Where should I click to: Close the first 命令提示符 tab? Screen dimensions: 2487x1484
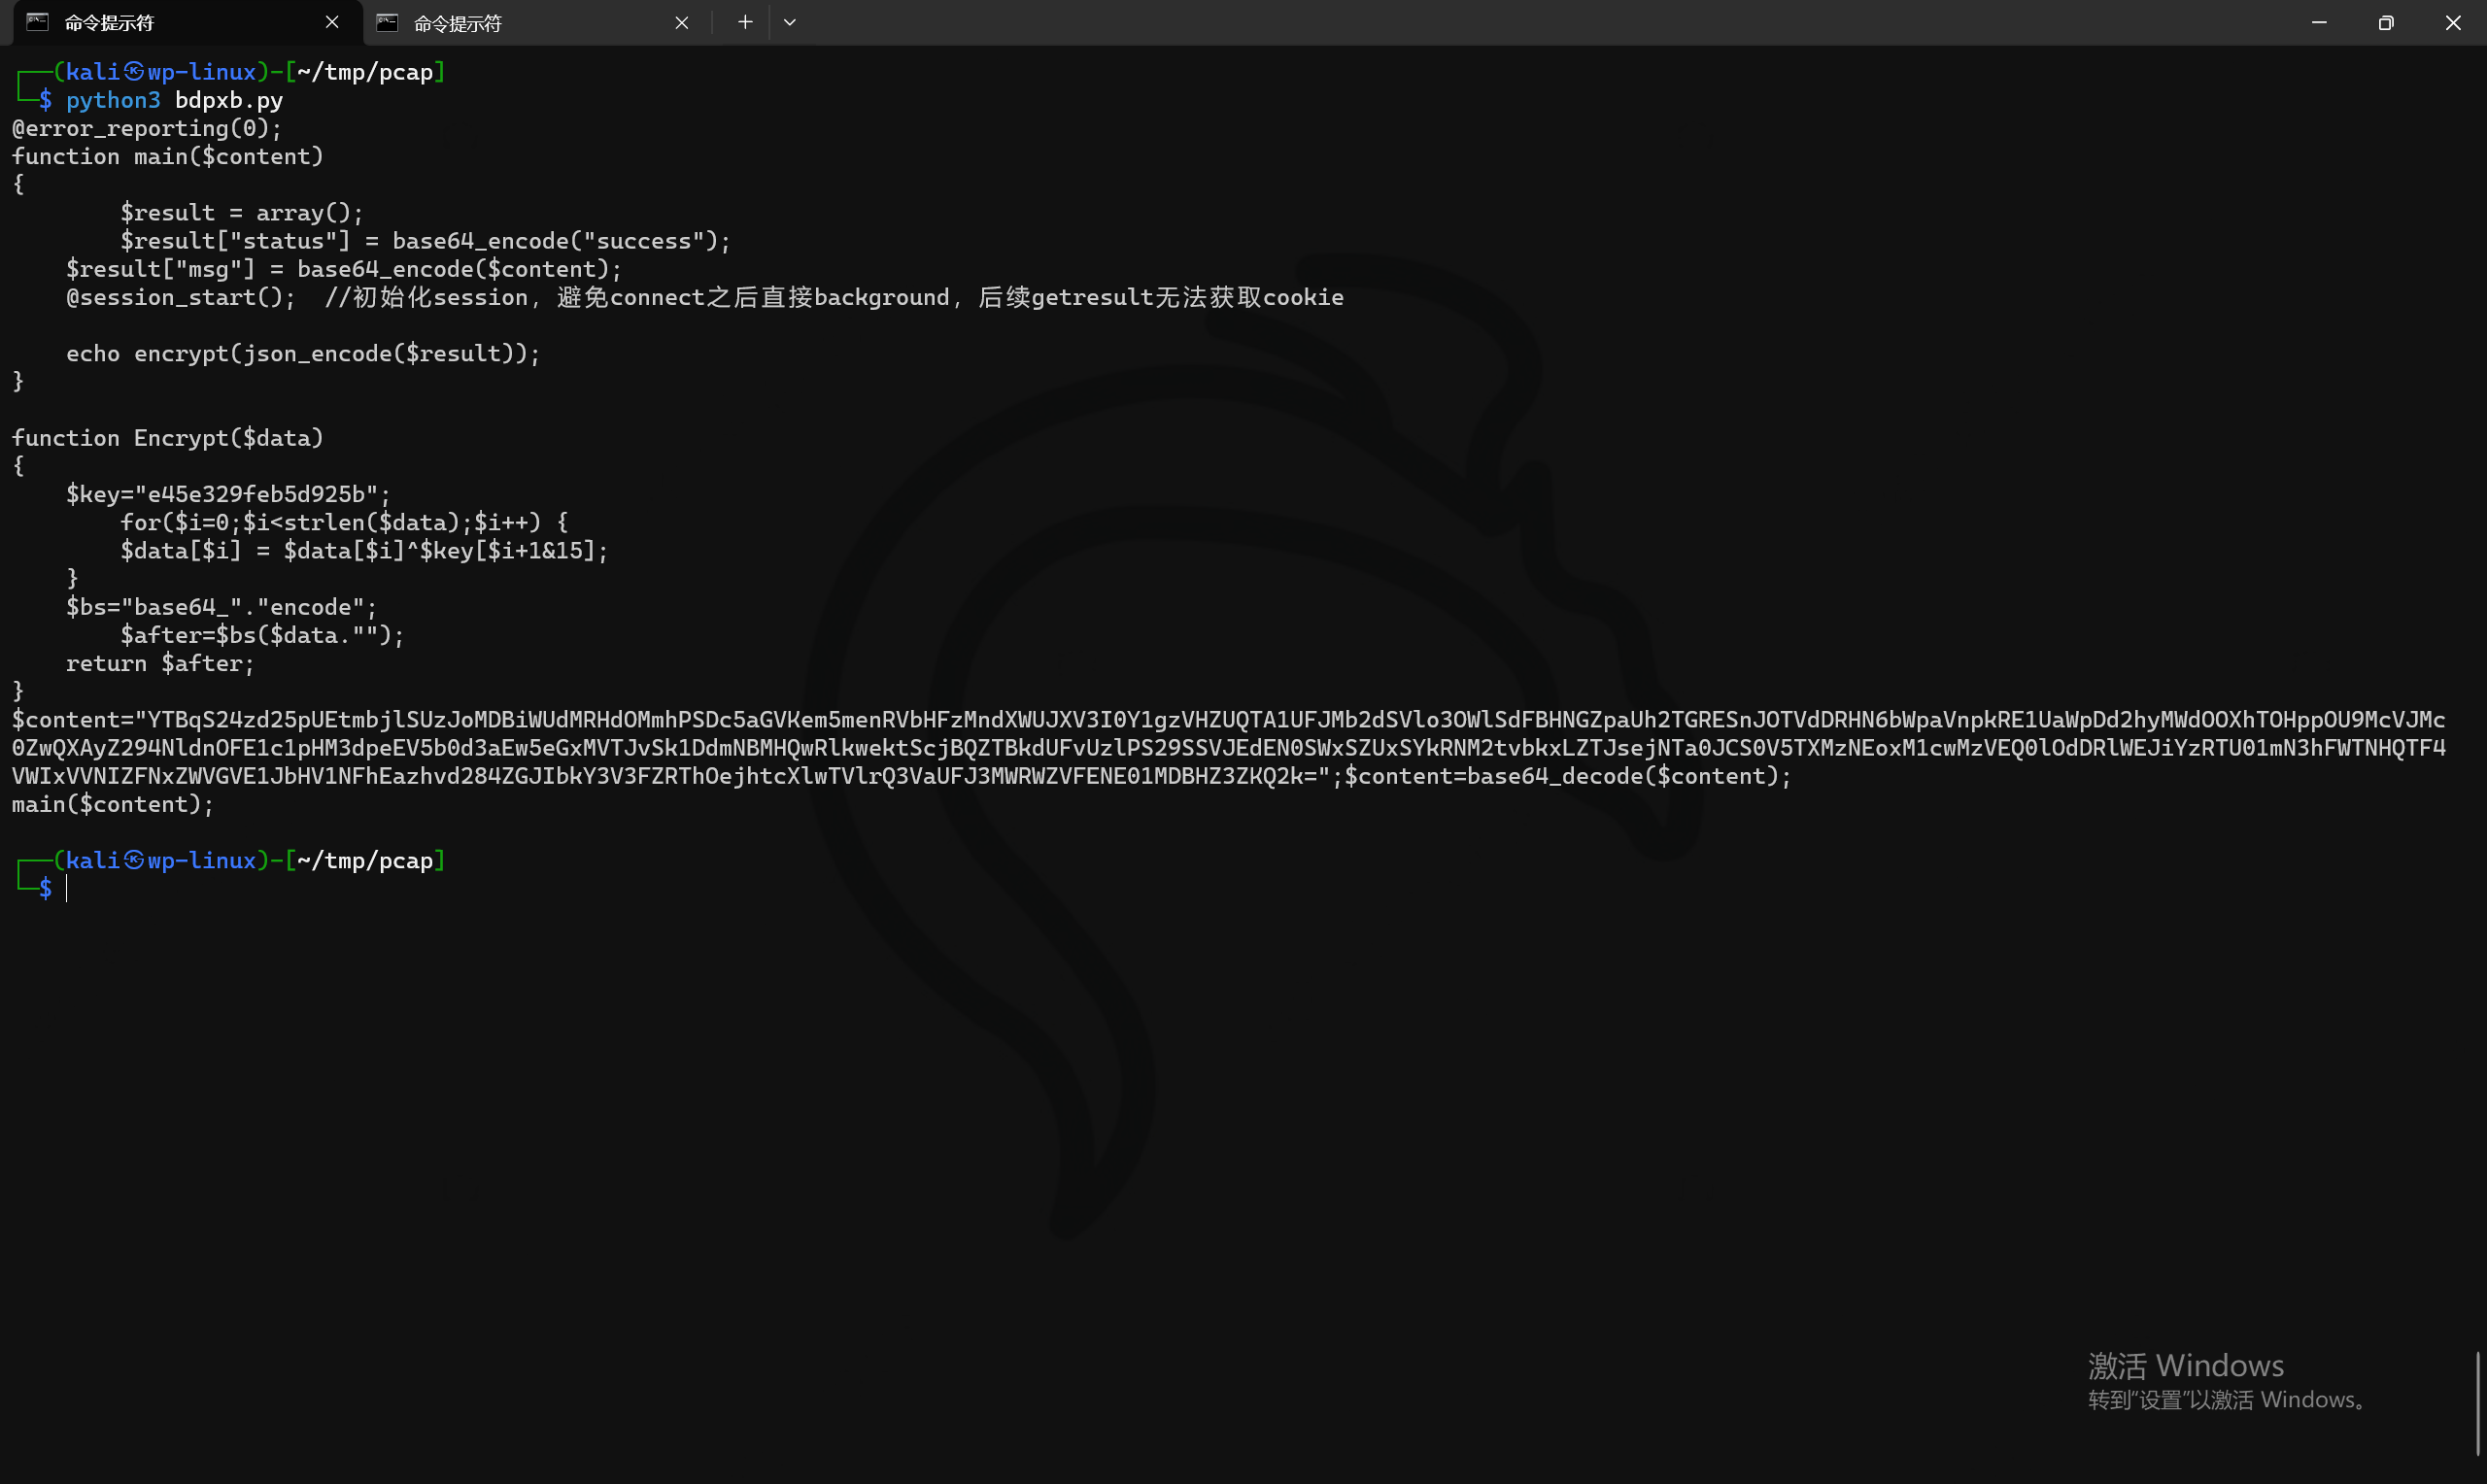(x=332, y=22)
